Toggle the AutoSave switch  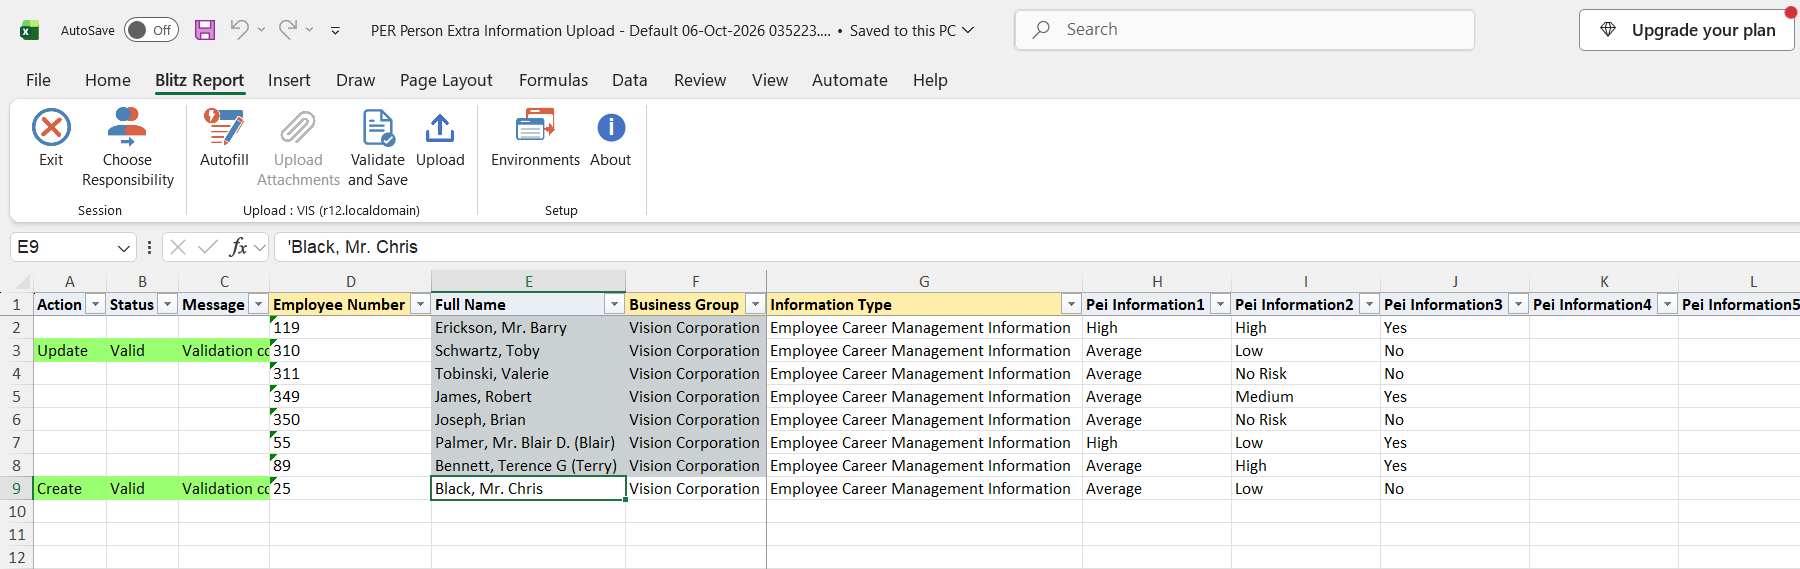tap(151, 30)
